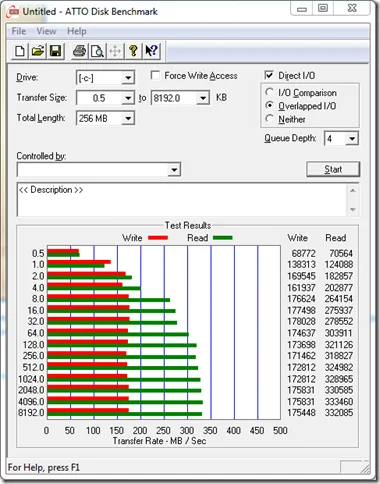Image resolution: width=380 pixels, height=484 pixels.
Task: Click the green Read legend swatch
Action: coord(223,238)
